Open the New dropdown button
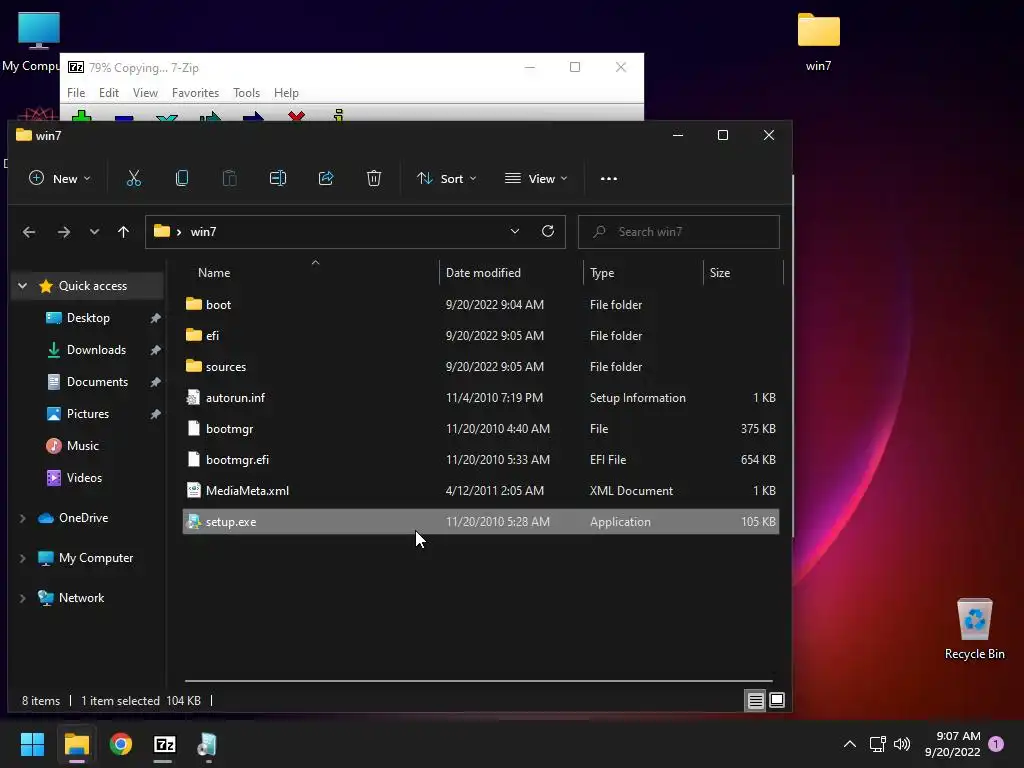Screen dimensions: 1024x768 point(59,178)
